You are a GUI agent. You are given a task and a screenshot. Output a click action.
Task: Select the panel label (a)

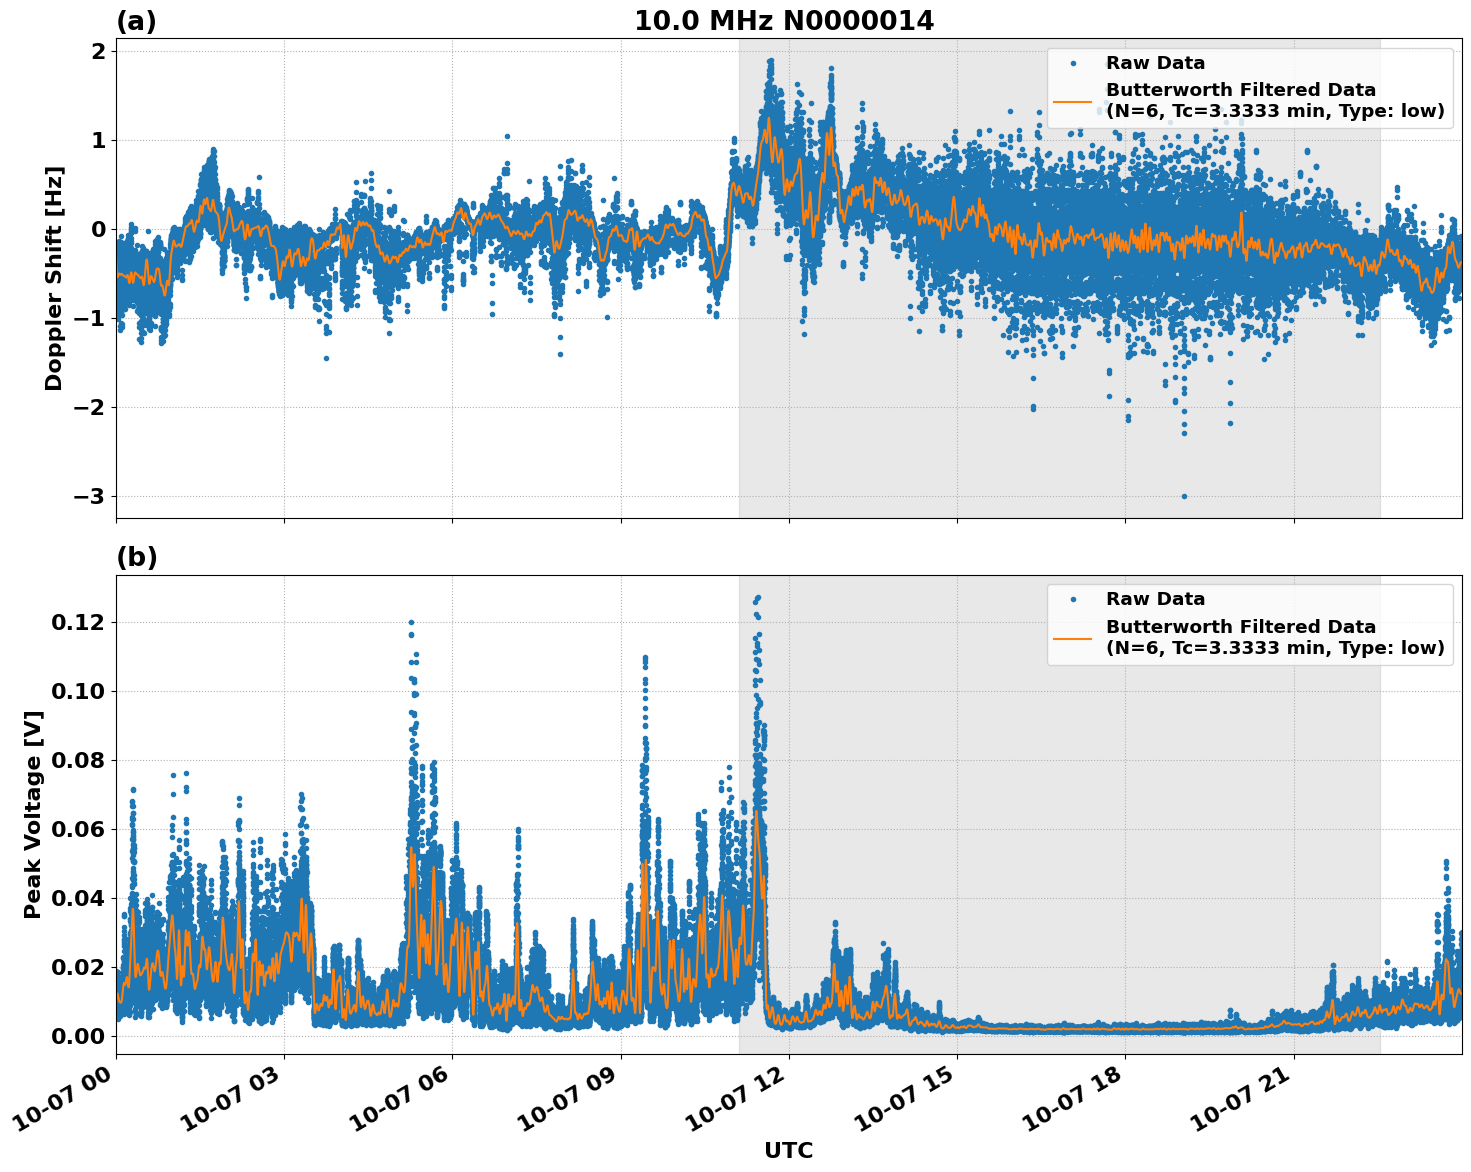pyautogui.click(x=135, y=19)
